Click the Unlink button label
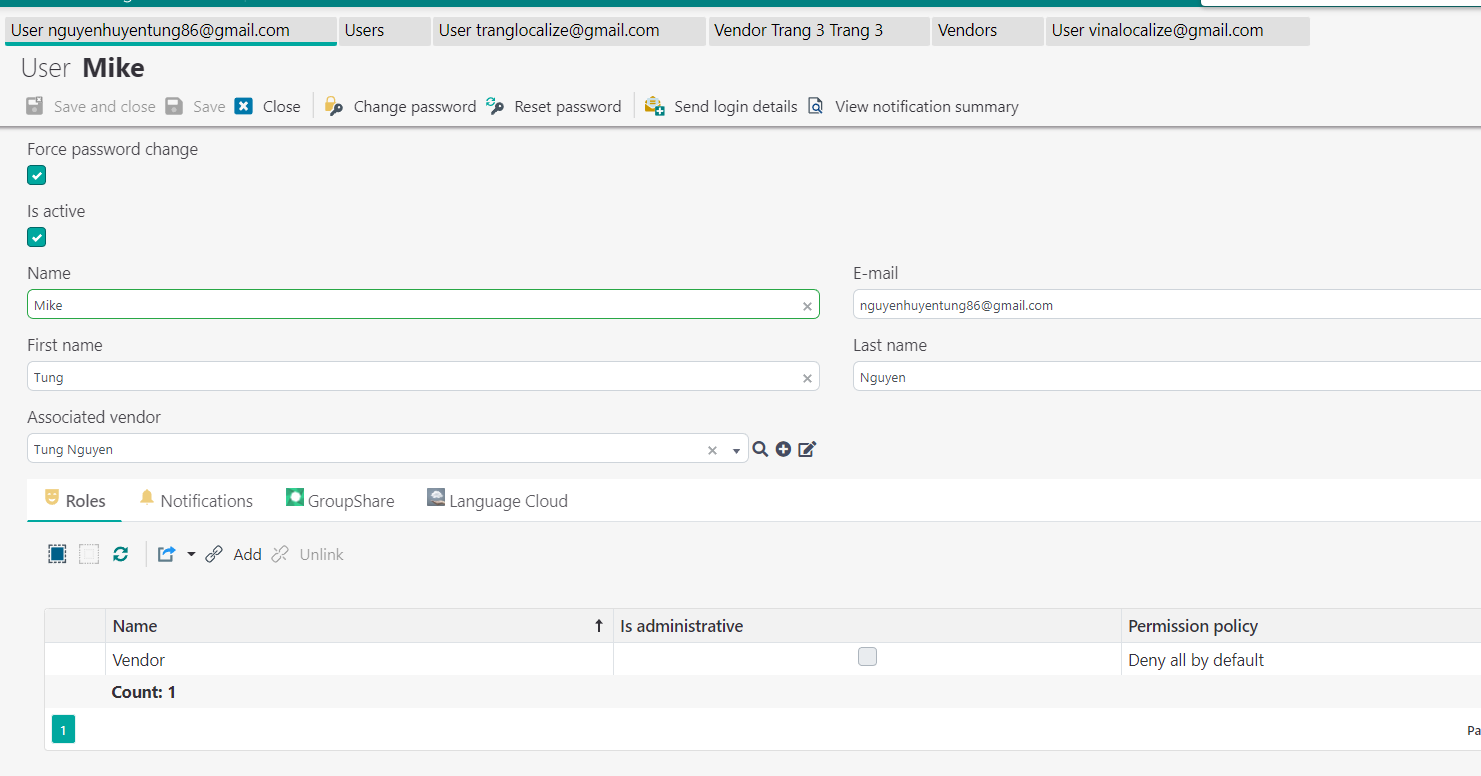The image size is (1481, 776). click(322, 554)
